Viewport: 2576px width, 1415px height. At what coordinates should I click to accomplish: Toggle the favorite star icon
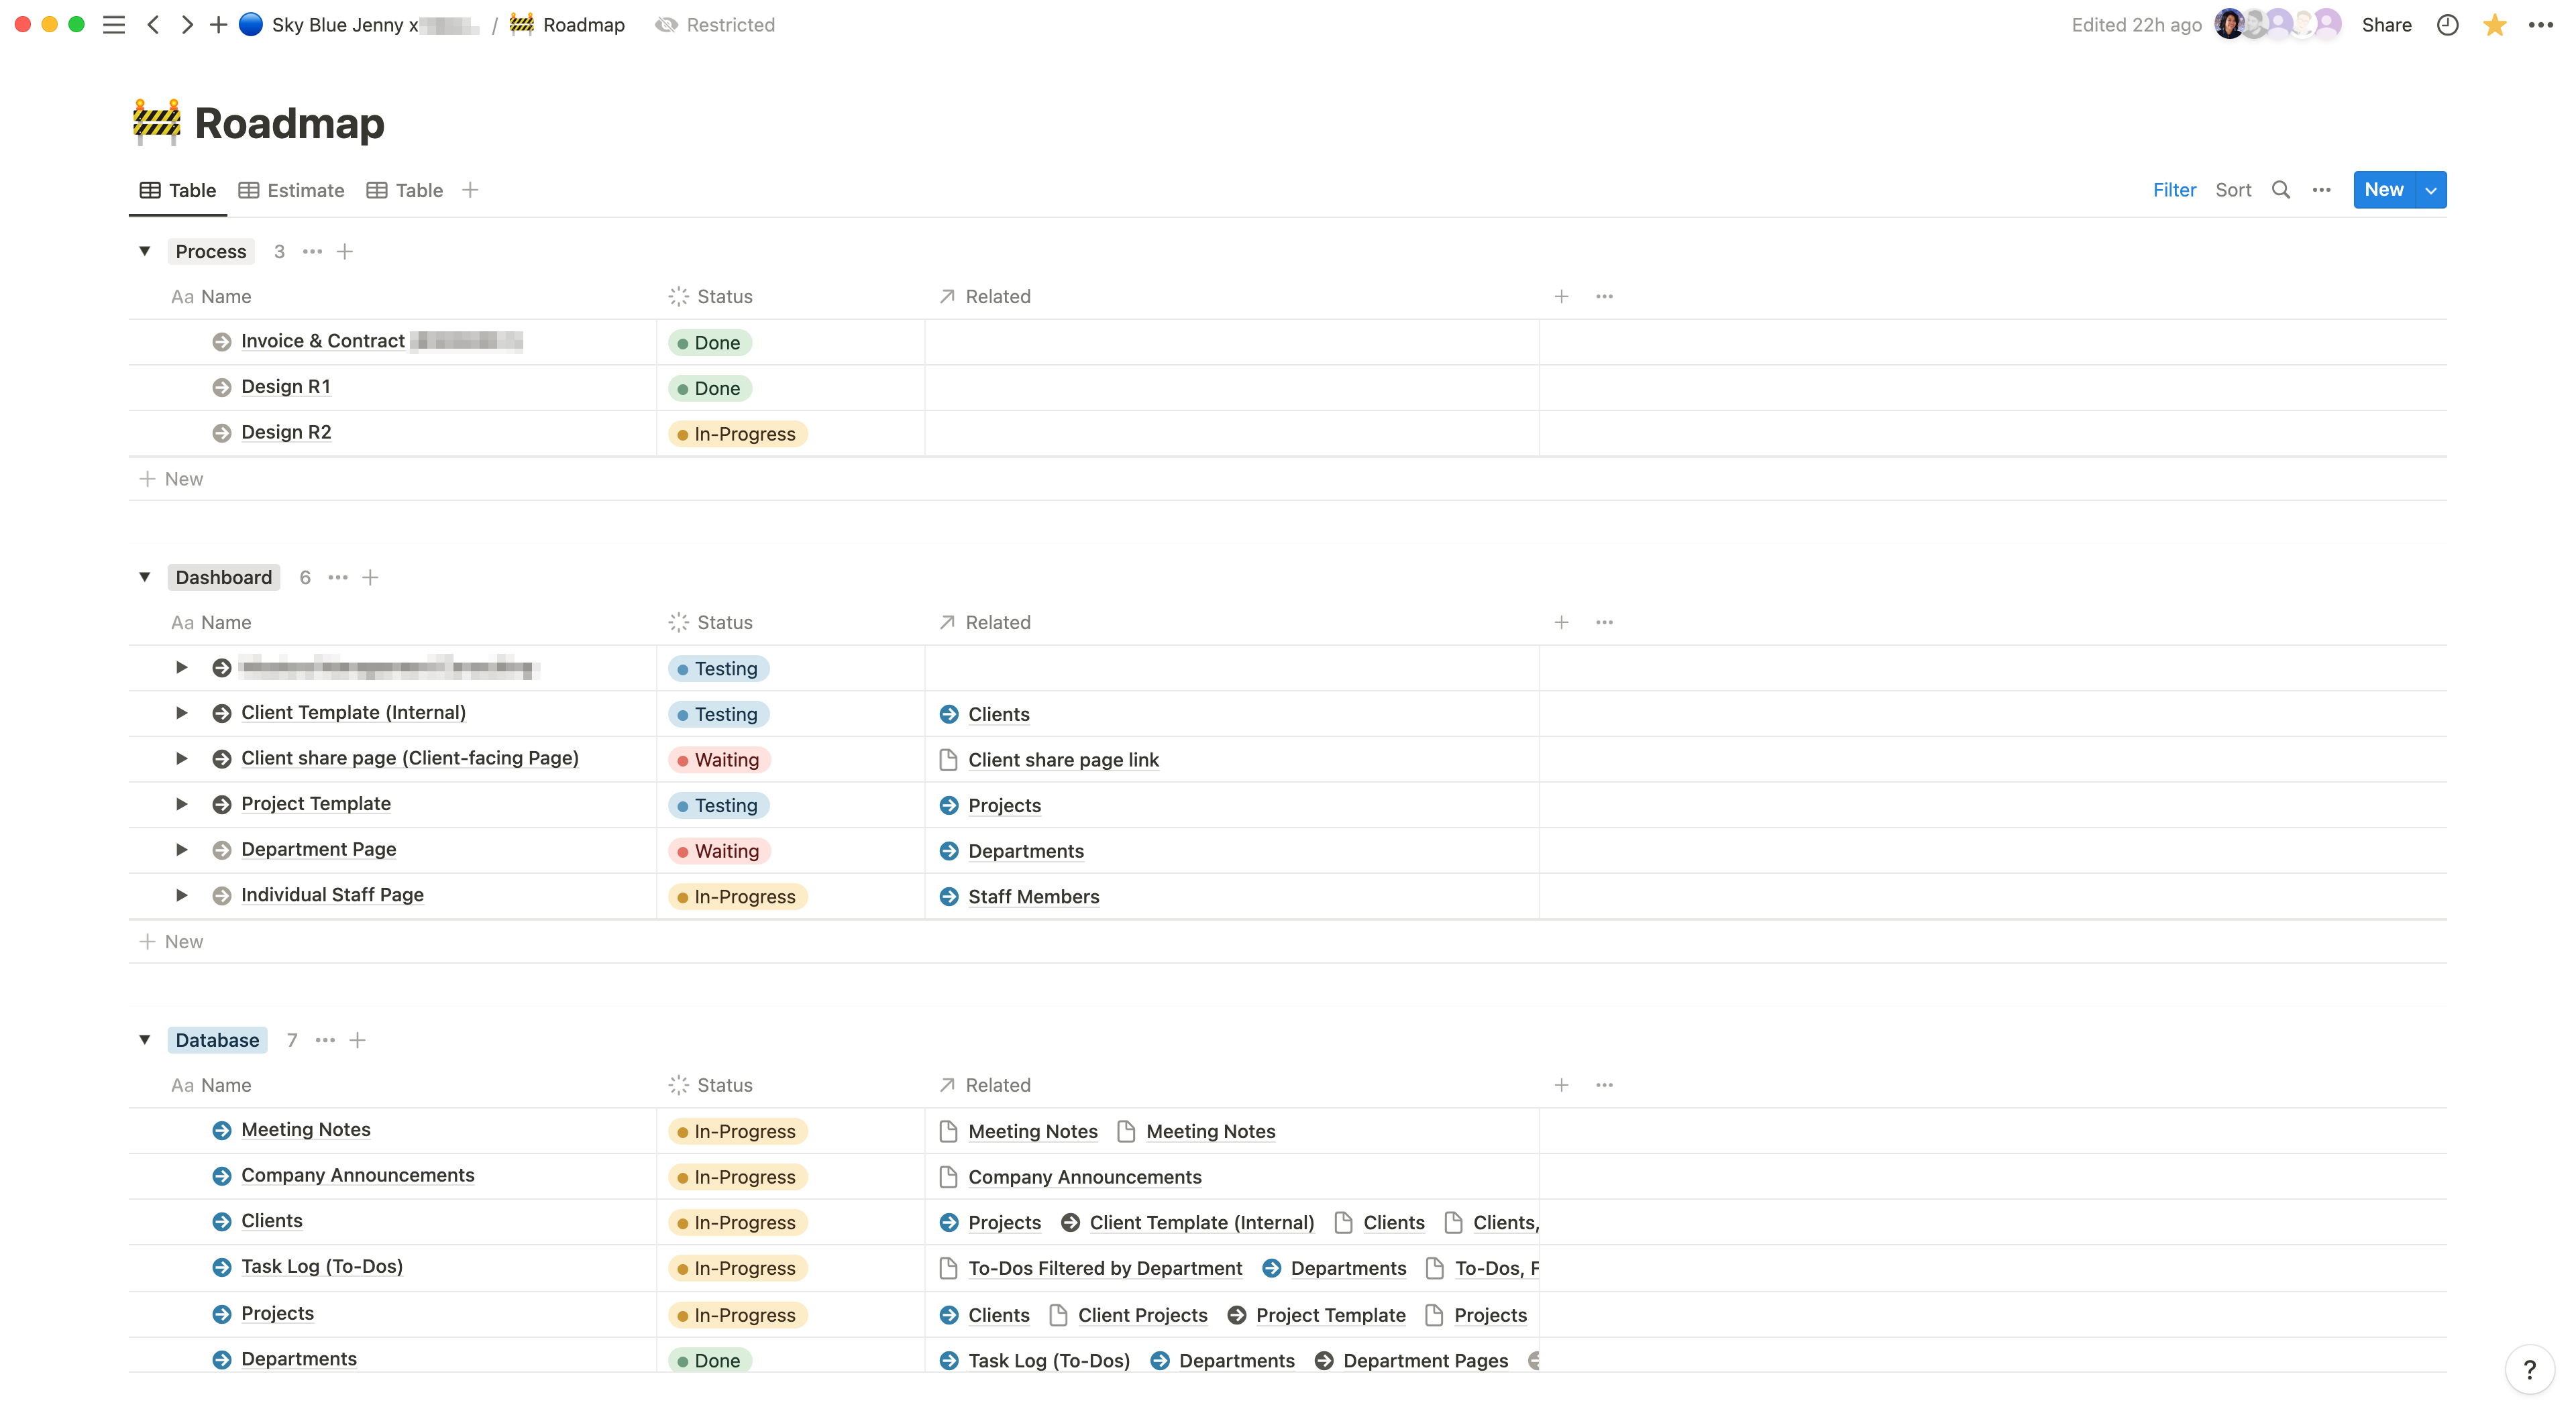coord(2494,25)
